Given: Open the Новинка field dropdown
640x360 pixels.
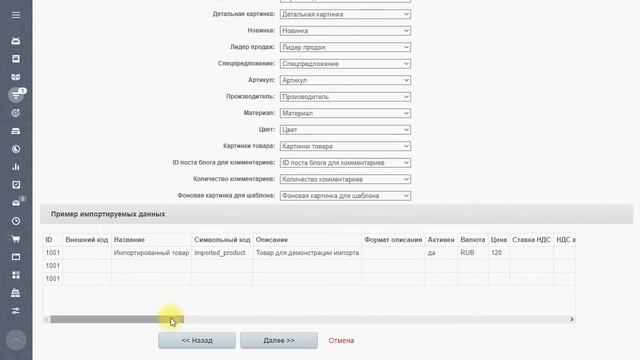Looking at the screenshot, I should click(x=345, y=31).
